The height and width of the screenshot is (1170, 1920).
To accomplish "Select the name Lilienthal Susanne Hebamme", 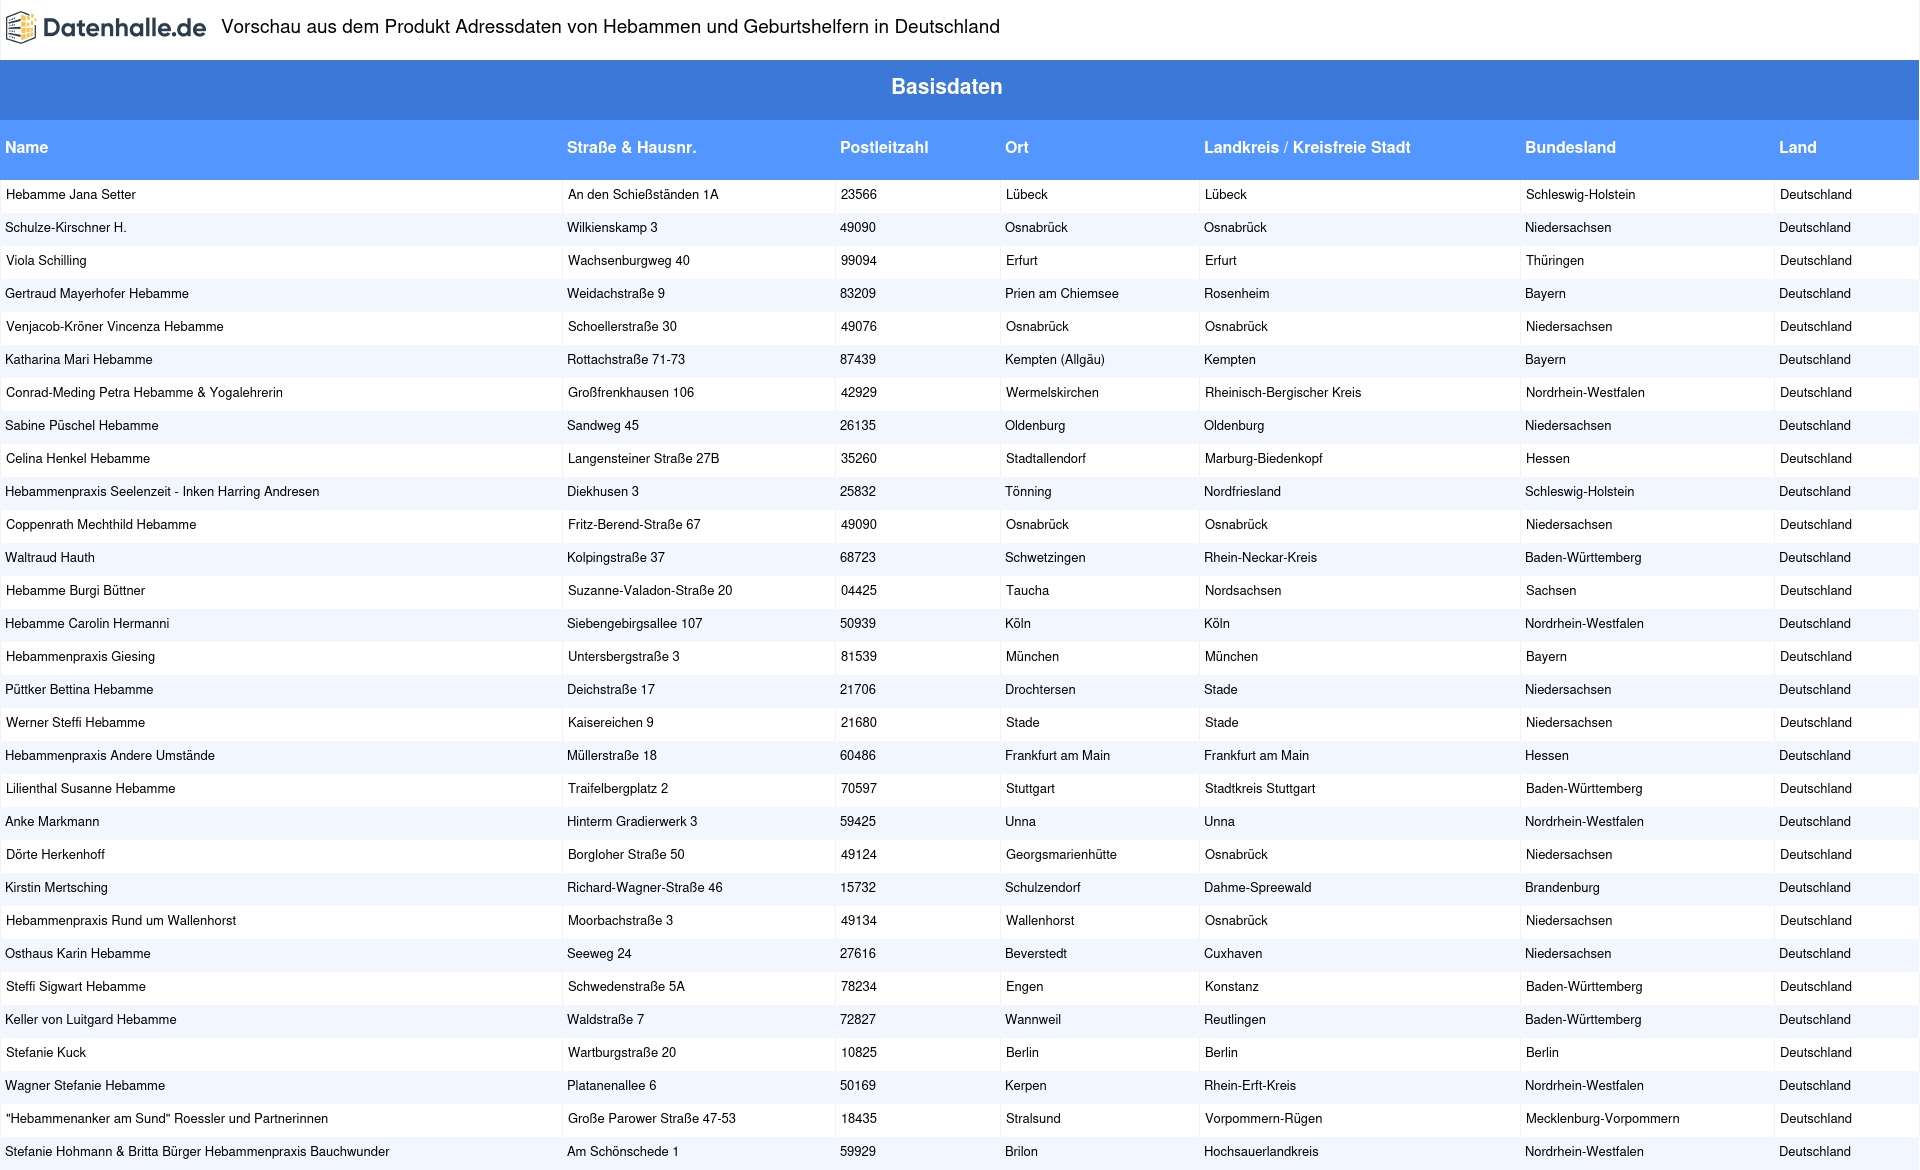I will point(91,789).
